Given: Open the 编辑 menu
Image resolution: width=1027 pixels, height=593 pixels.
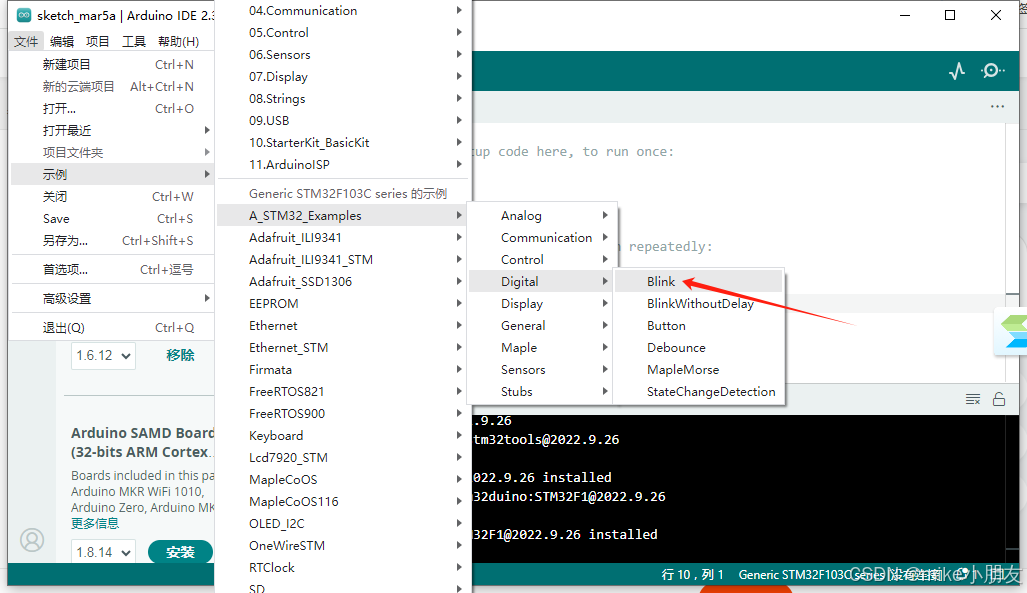Looking at the screenshot, I should click(x=62, y=41).
